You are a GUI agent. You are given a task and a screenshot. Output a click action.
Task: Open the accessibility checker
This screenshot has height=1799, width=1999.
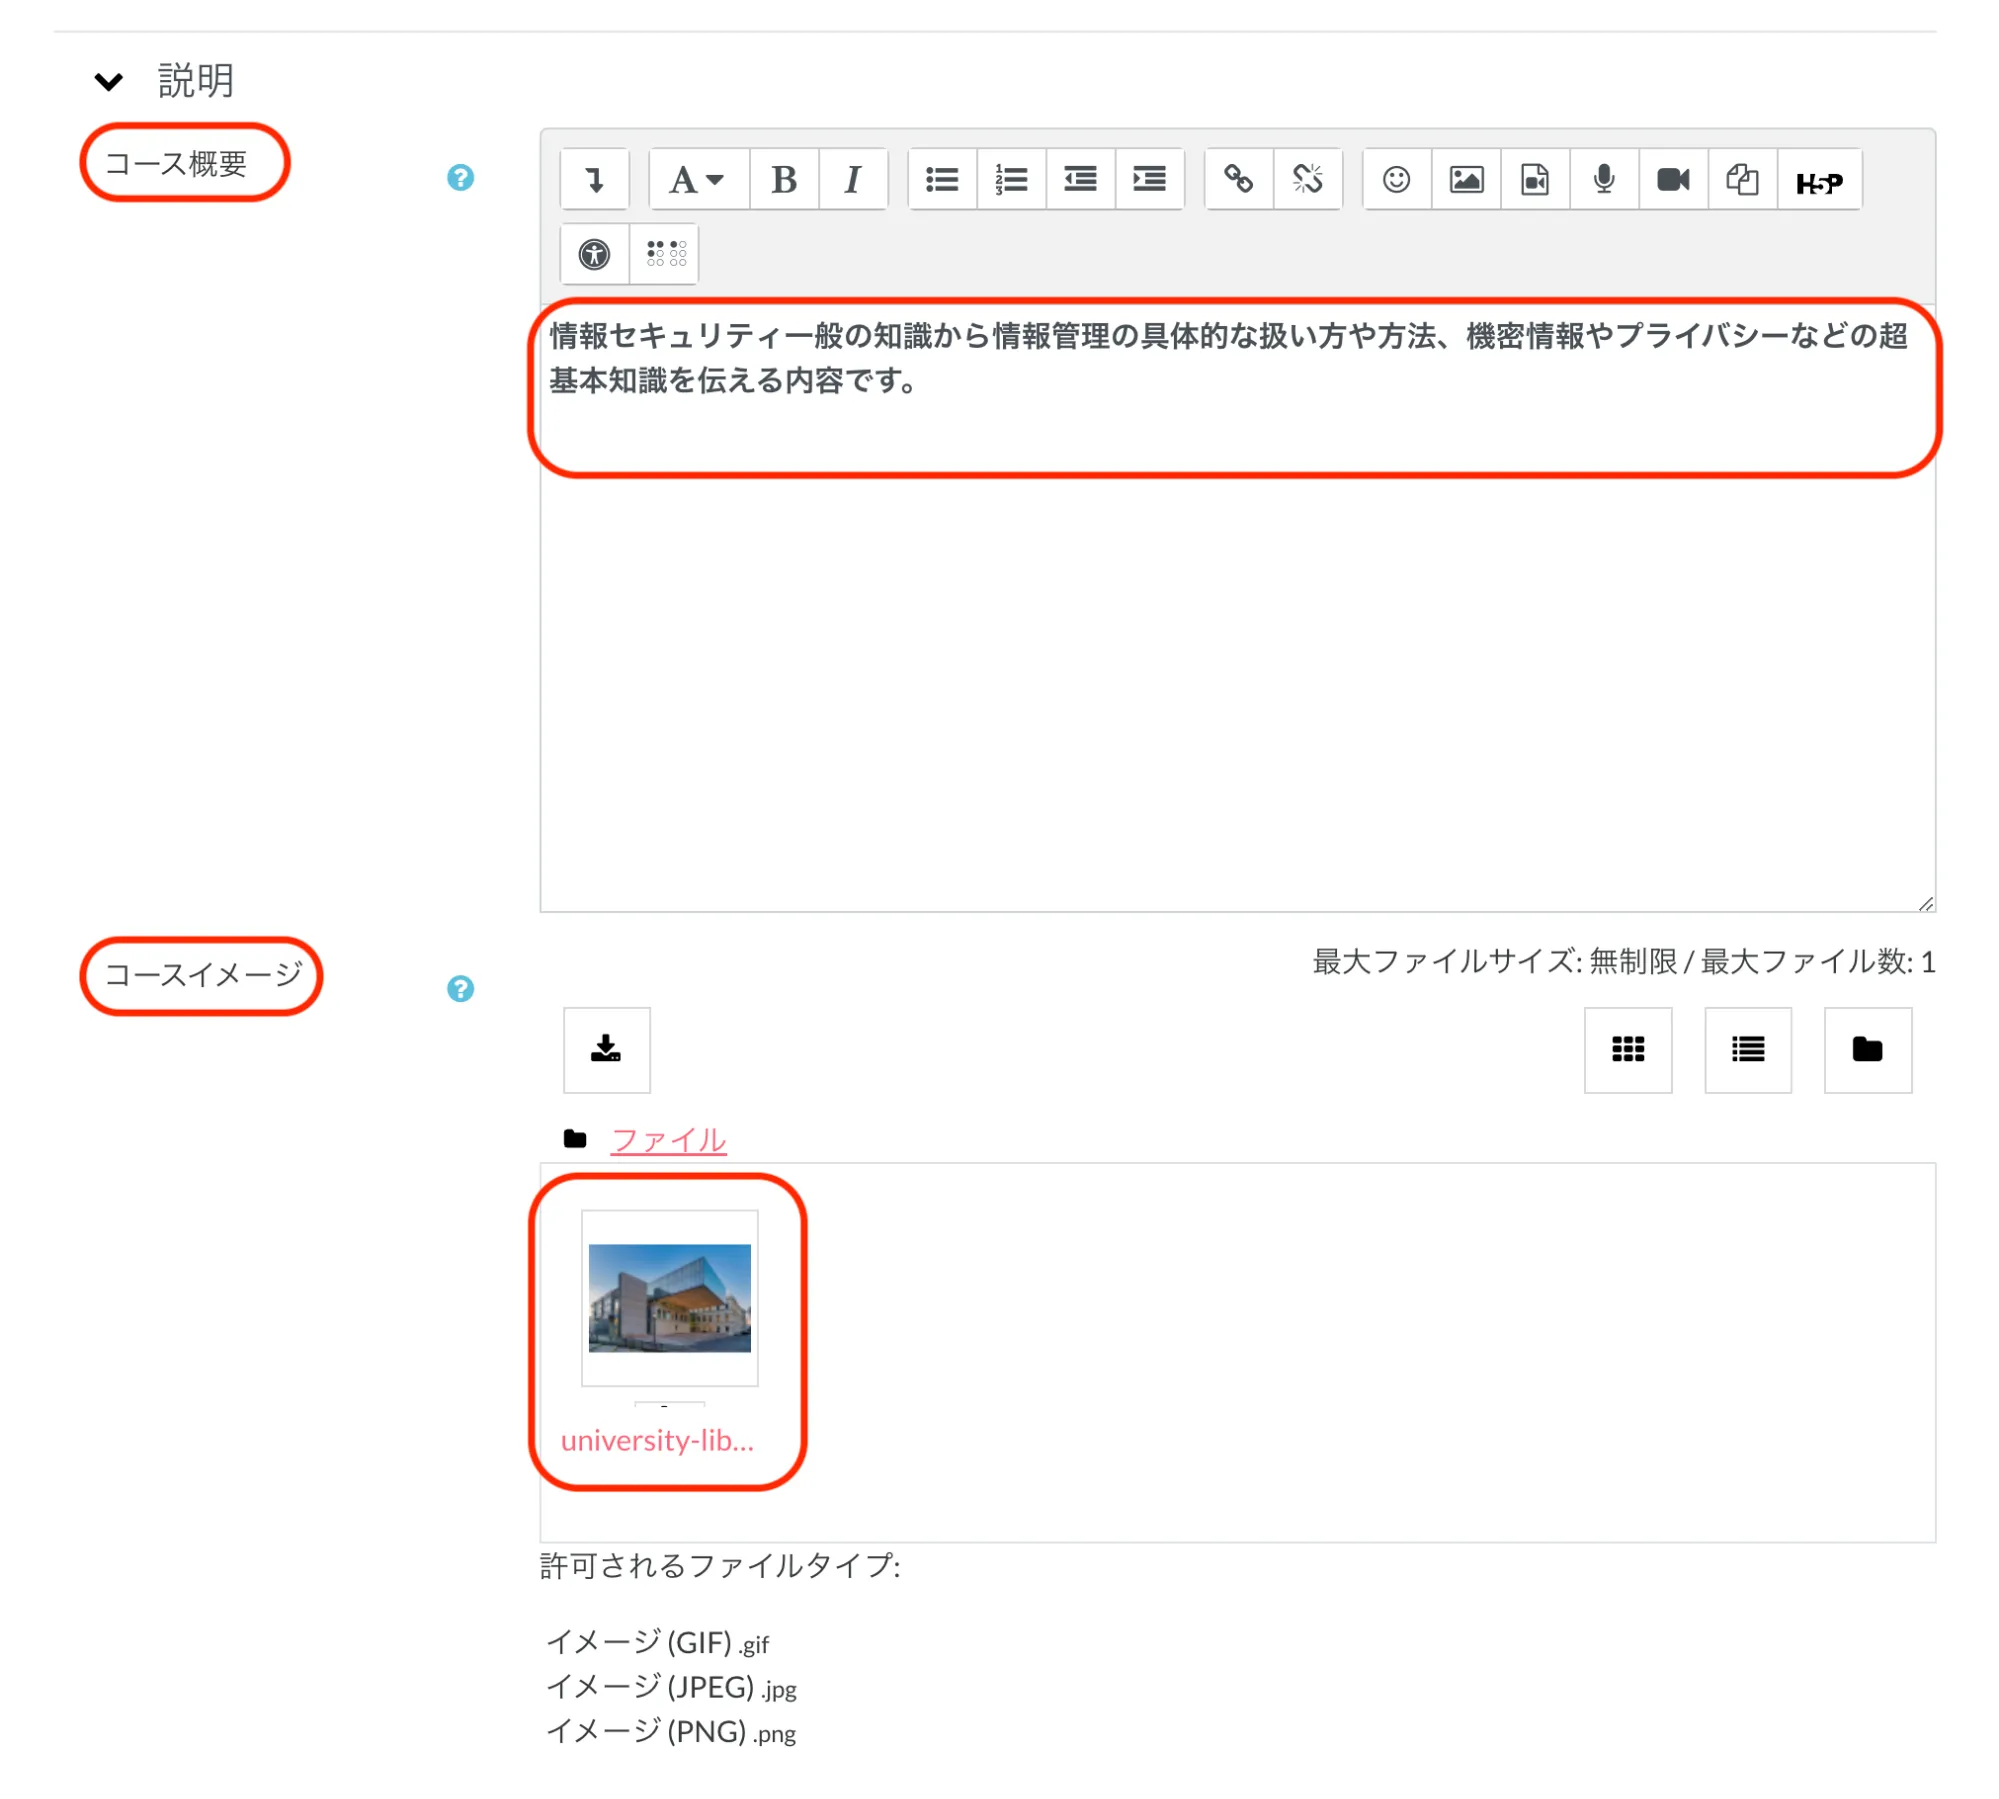pyautogui.click(x=594, y=254)
